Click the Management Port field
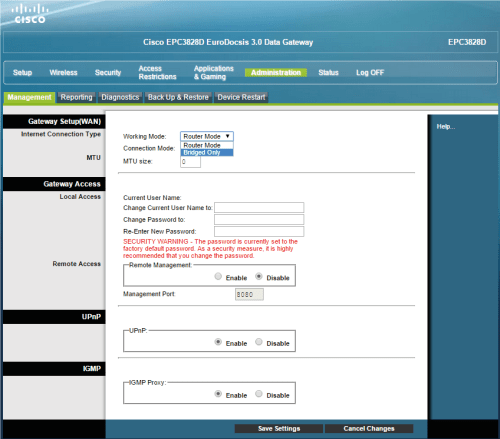This screenshot has width=500, height=439. point(249,294)
